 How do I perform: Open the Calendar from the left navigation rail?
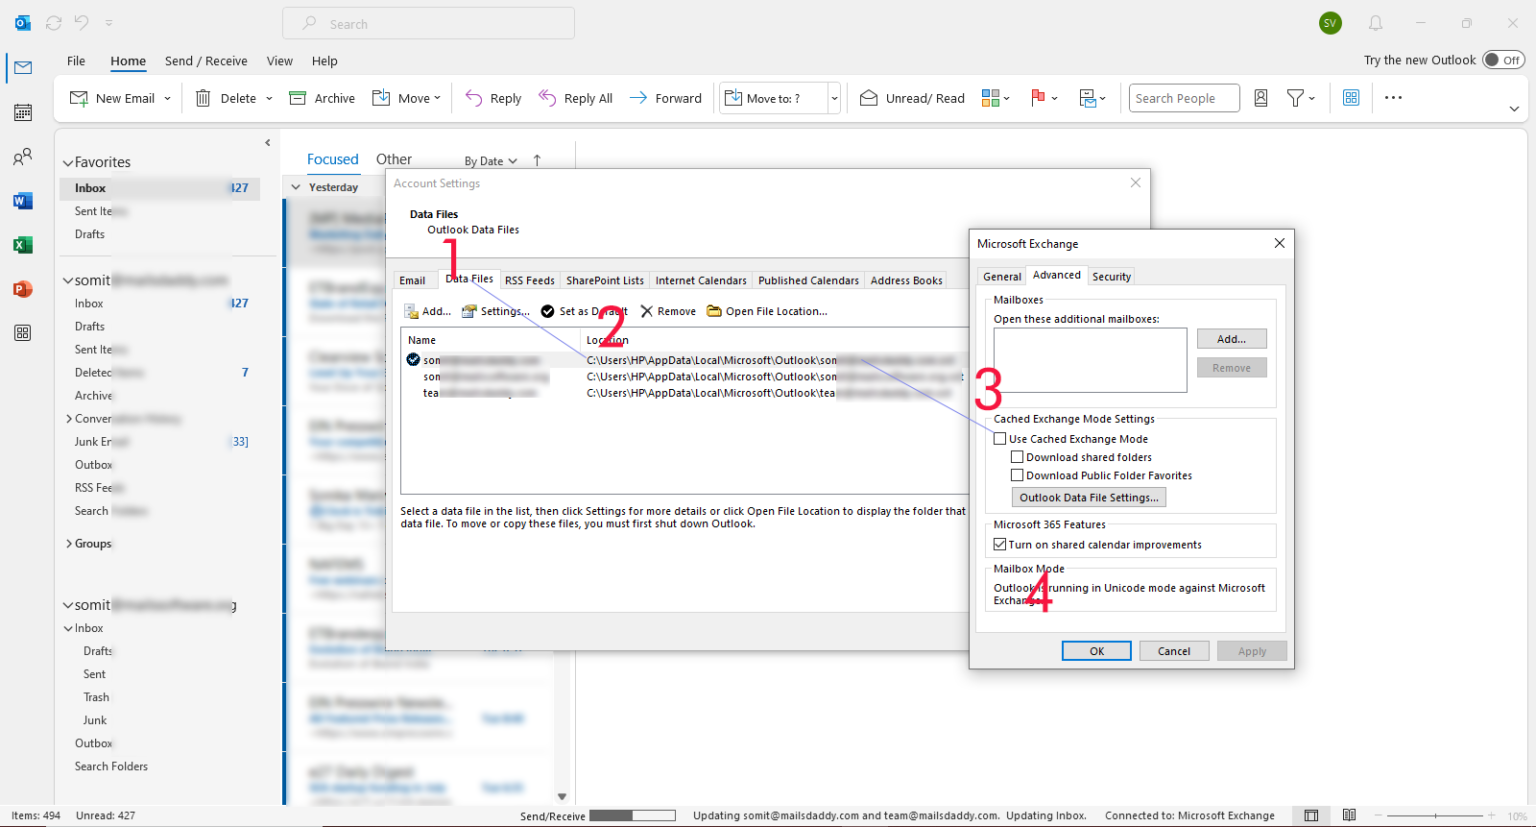tap(22, 112)
